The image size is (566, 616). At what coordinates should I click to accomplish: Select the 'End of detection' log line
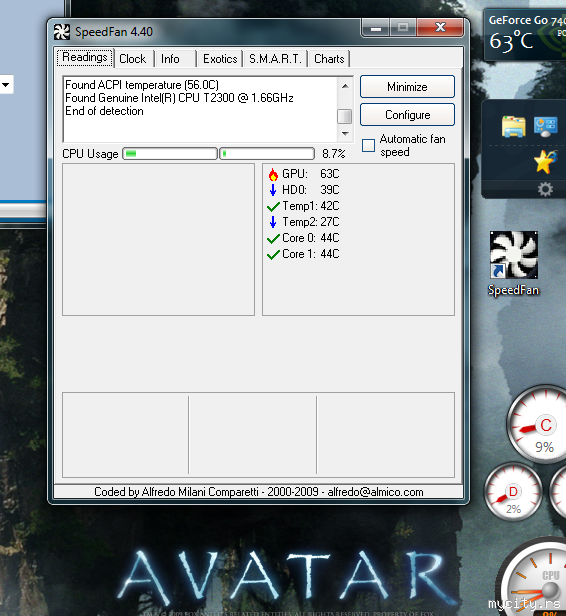(x=104, y=111)
